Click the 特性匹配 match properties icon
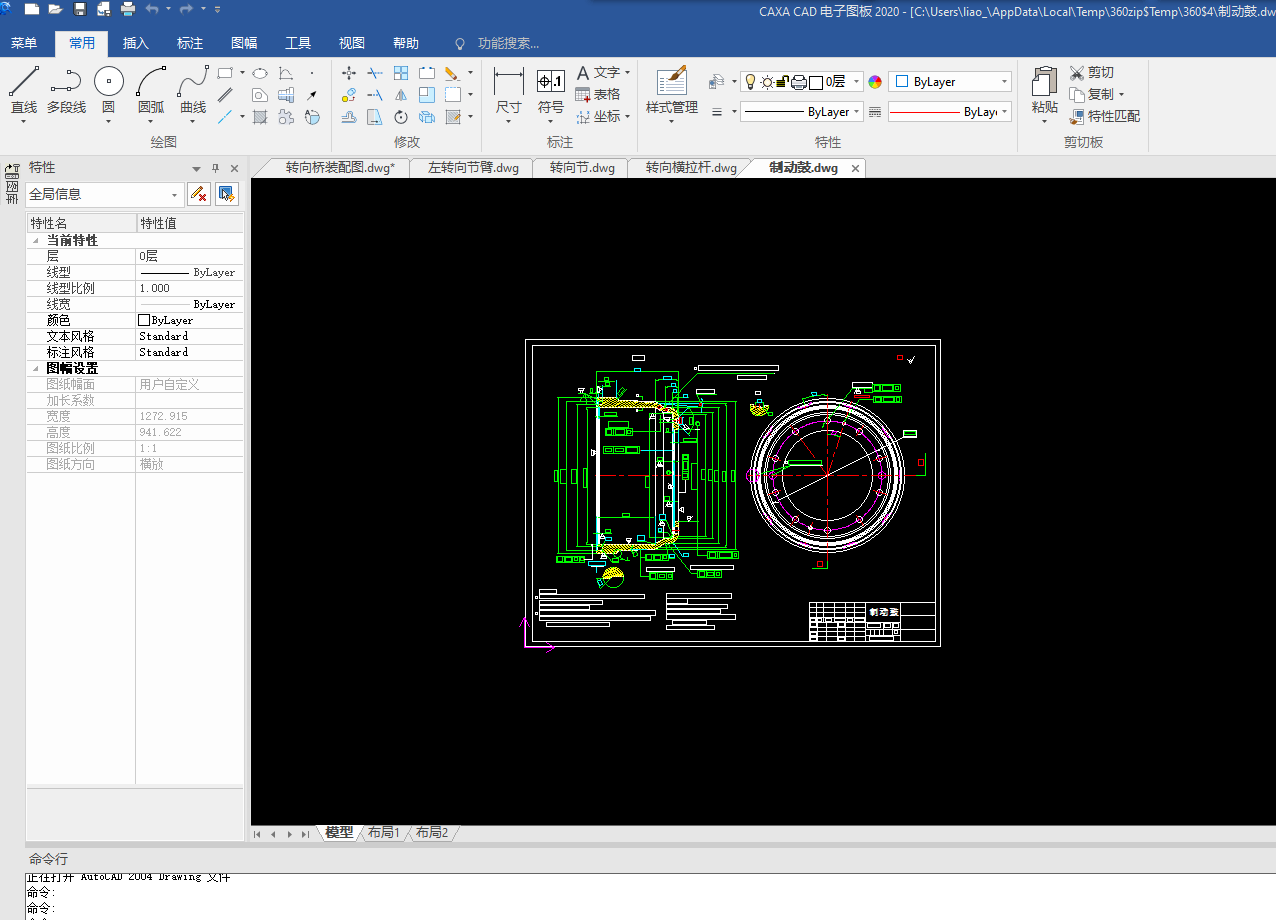Viewport: 1276px width, 920px height. coord(1077,116)
